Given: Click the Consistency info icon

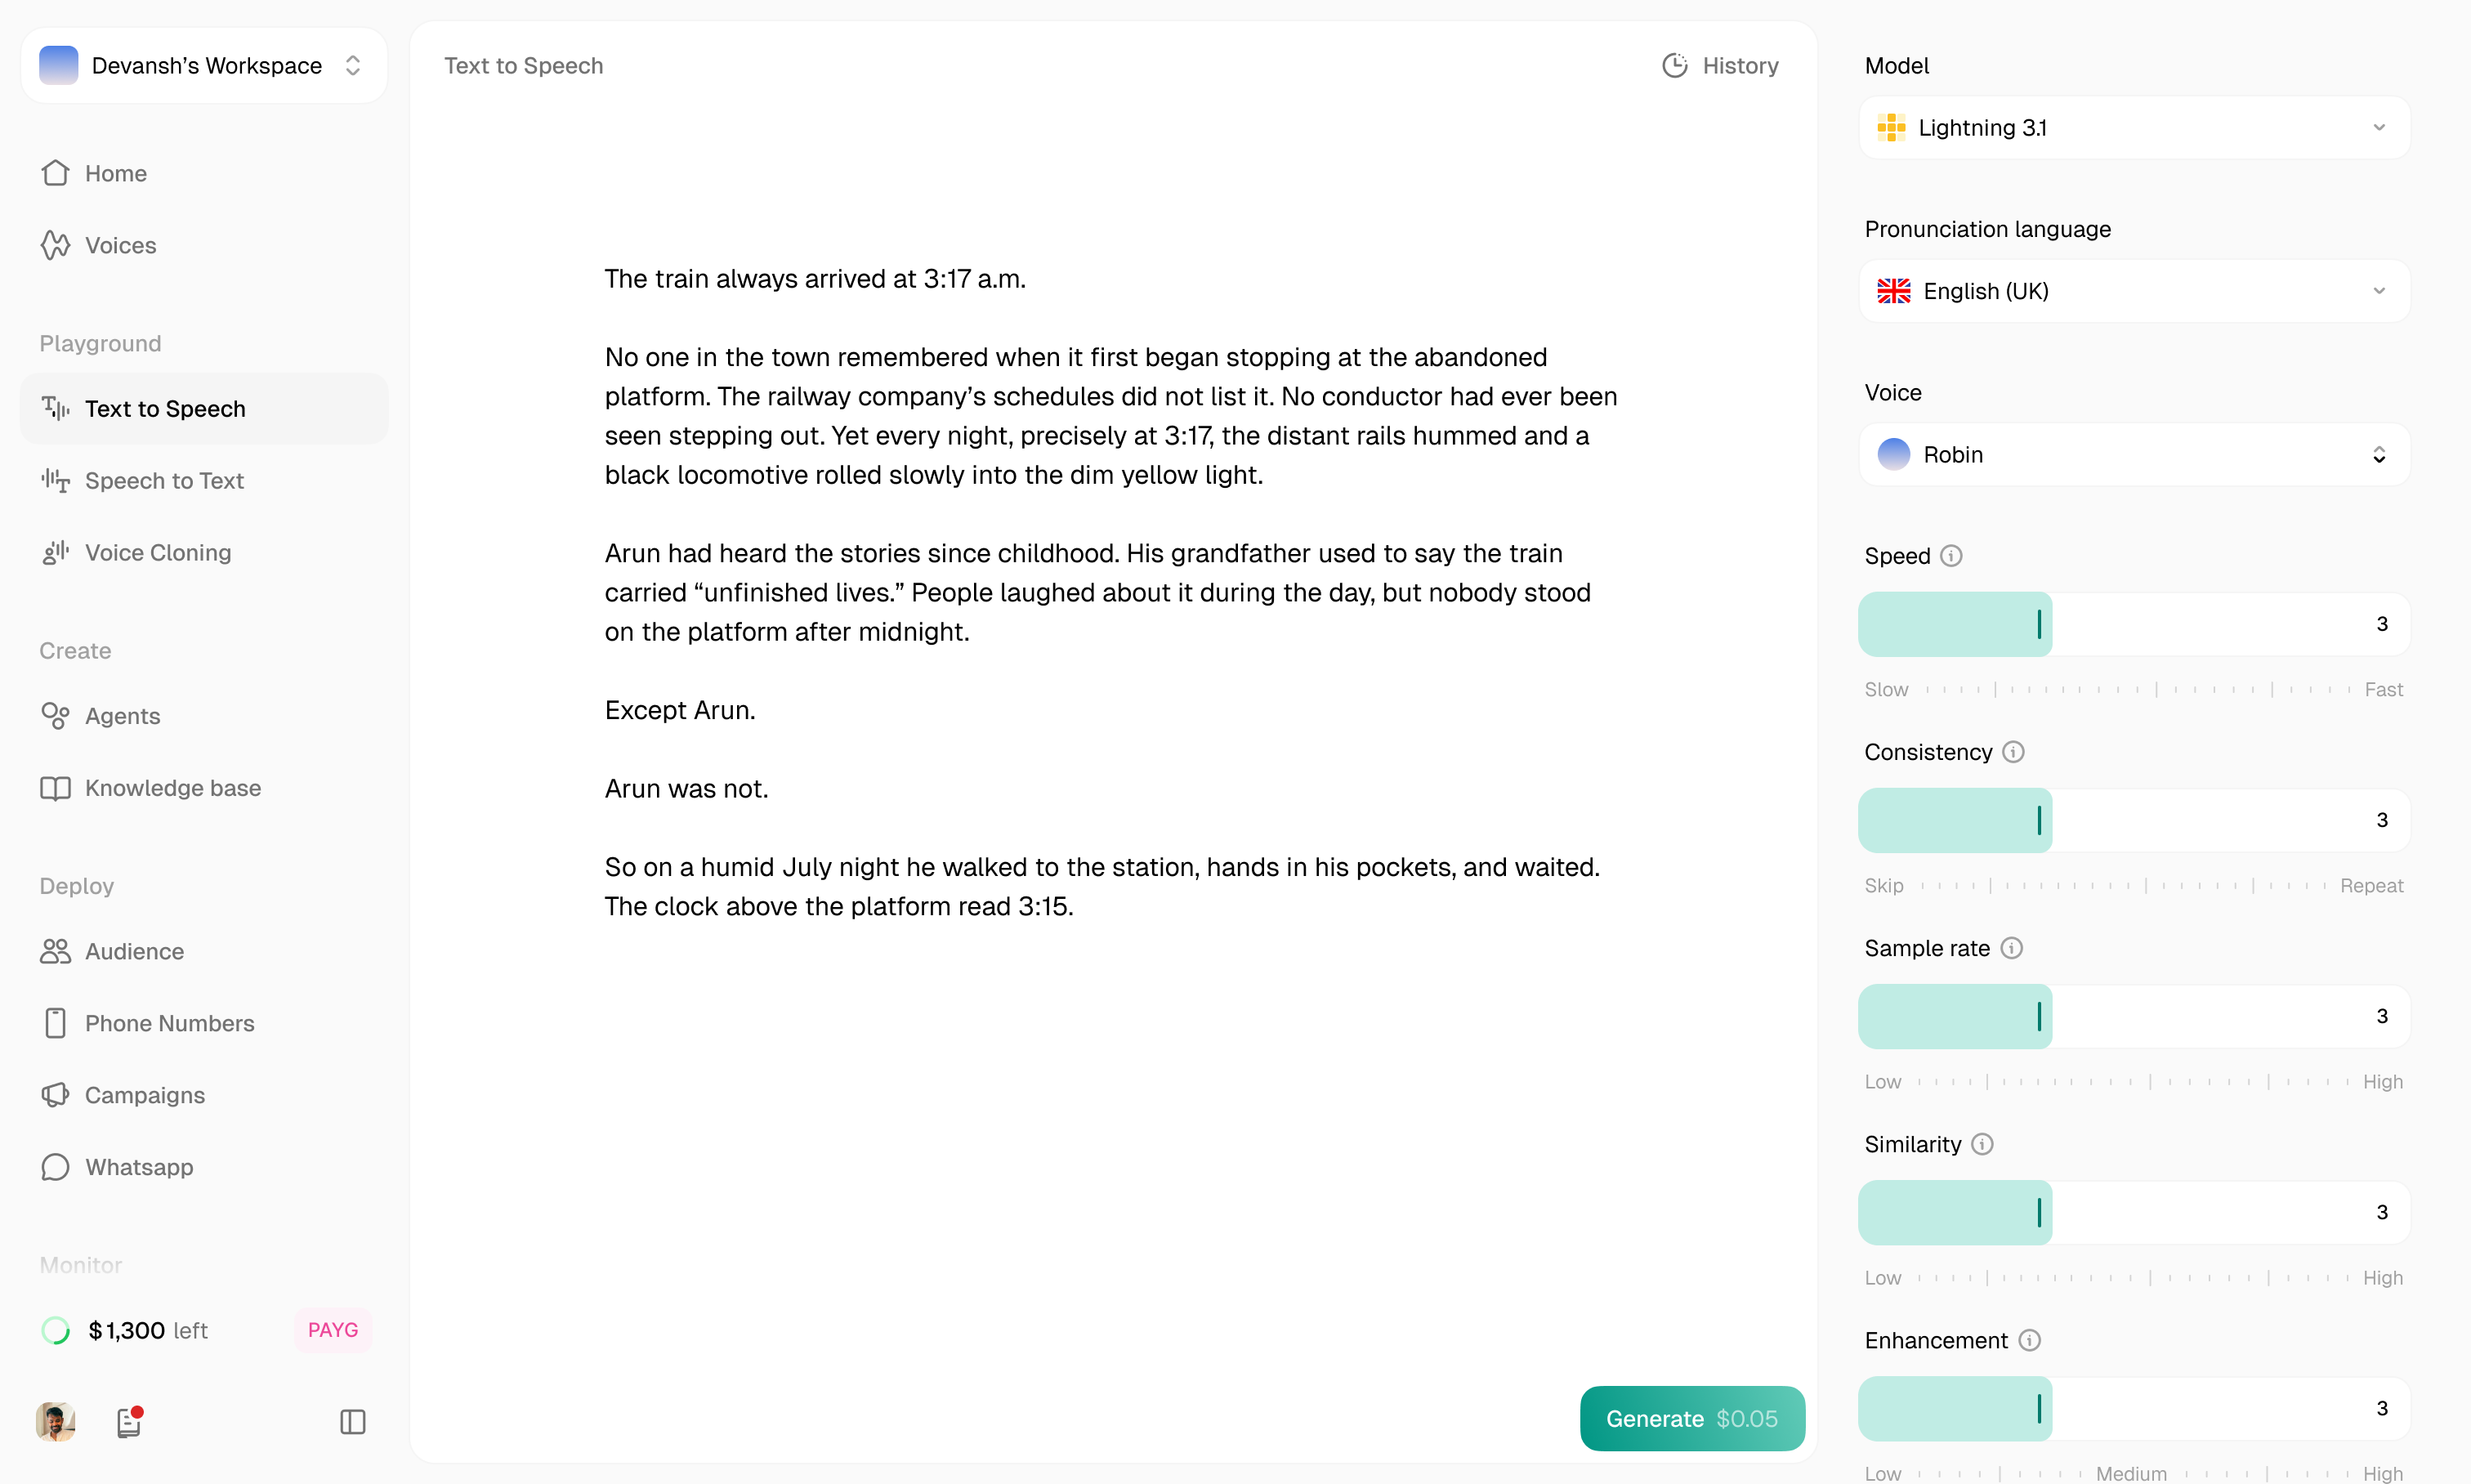Looking at the screenshot, I should (2013, 752).
